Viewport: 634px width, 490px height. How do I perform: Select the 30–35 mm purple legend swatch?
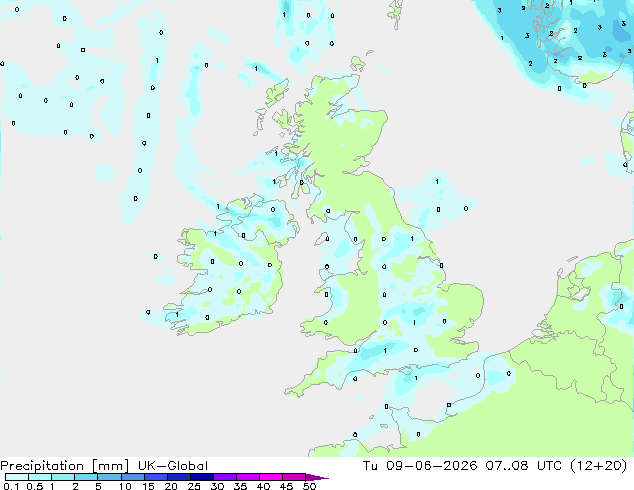point(225,477)
